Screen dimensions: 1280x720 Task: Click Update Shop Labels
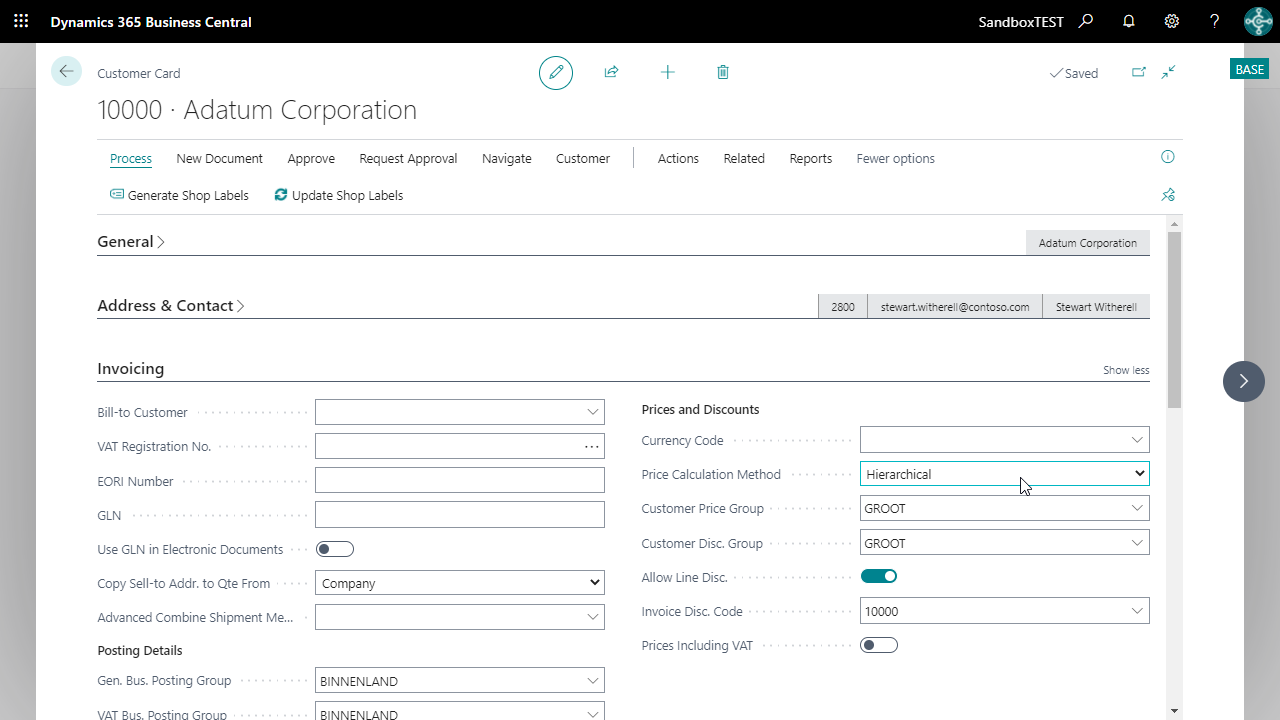(x=339, y=195)
